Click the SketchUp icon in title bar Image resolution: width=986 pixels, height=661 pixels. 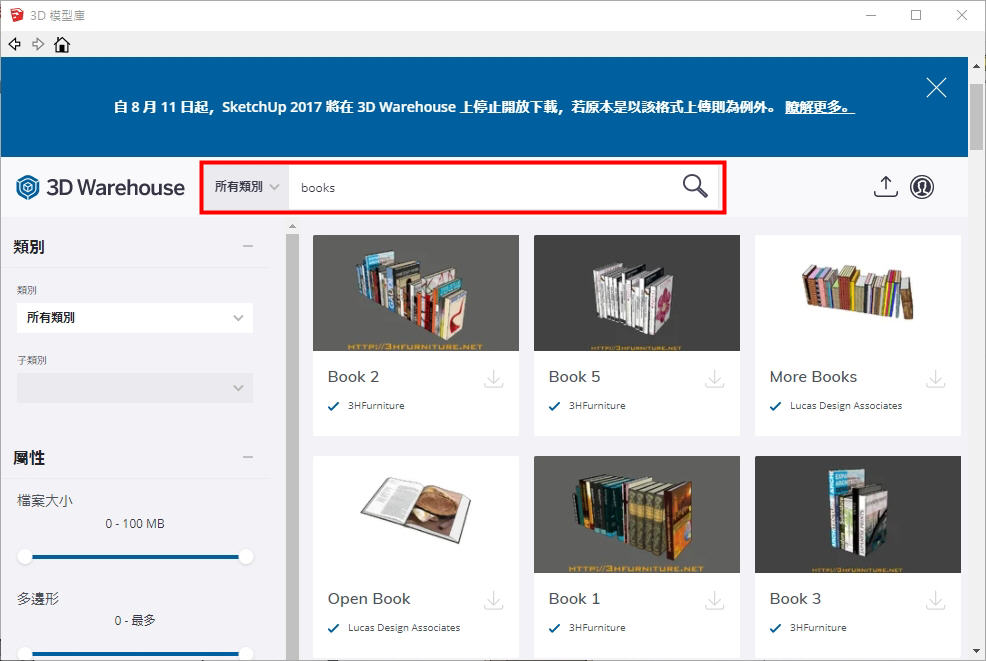pos(16,14)
